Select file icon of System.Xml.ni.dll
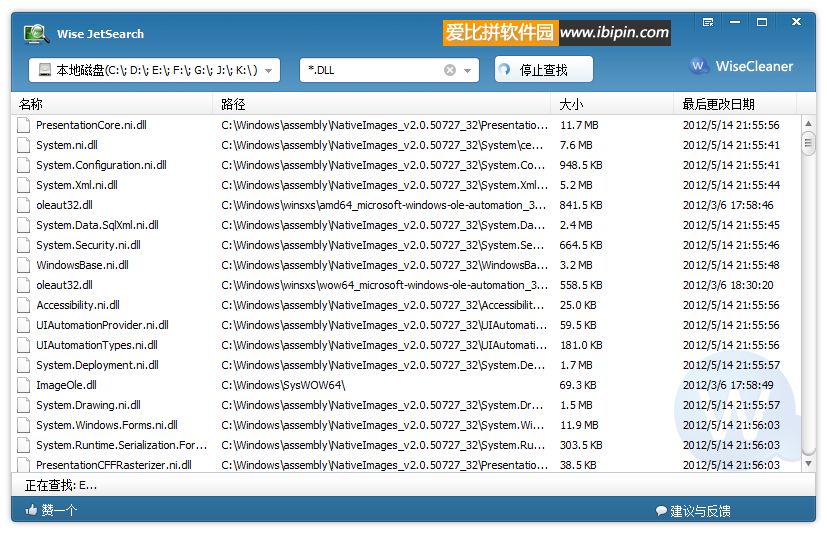 click(x=23, y=185)
